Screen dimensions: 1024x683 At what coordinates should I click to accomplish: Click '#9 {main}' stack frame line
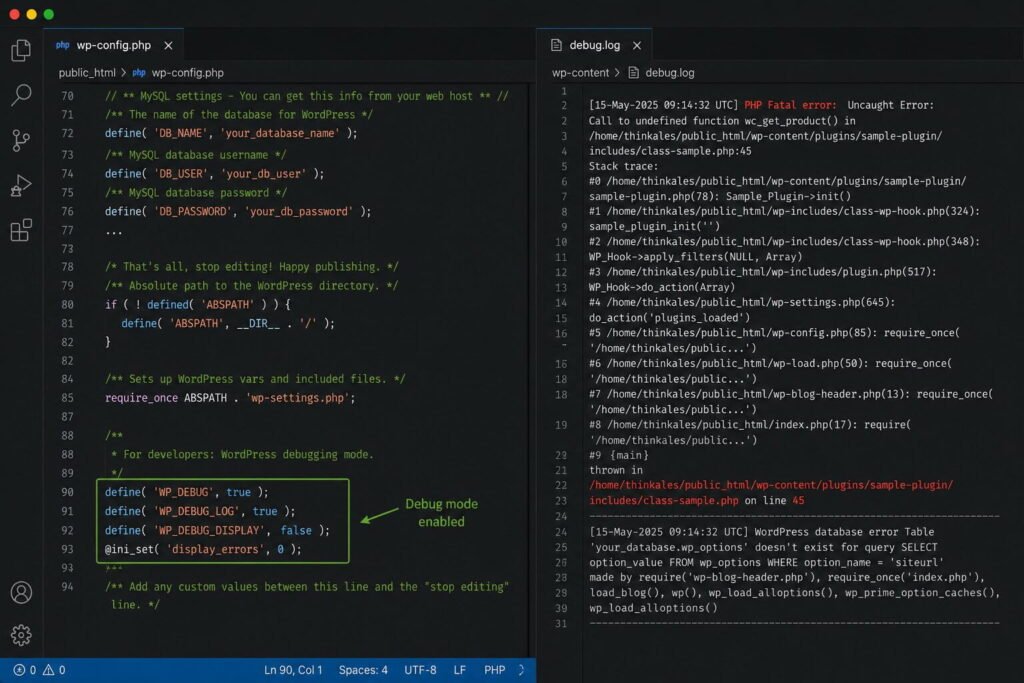tap(618, 455)
